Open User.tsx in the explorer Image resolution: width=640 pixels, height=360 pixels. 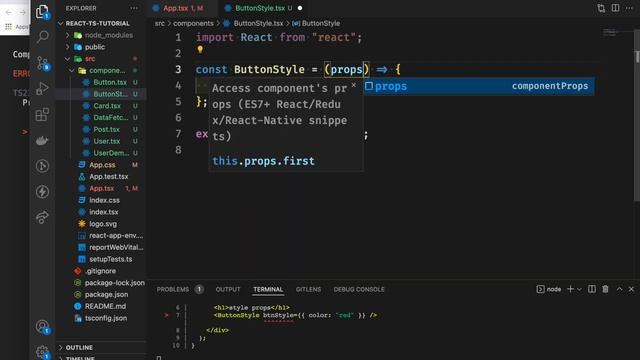click(107, 141)
